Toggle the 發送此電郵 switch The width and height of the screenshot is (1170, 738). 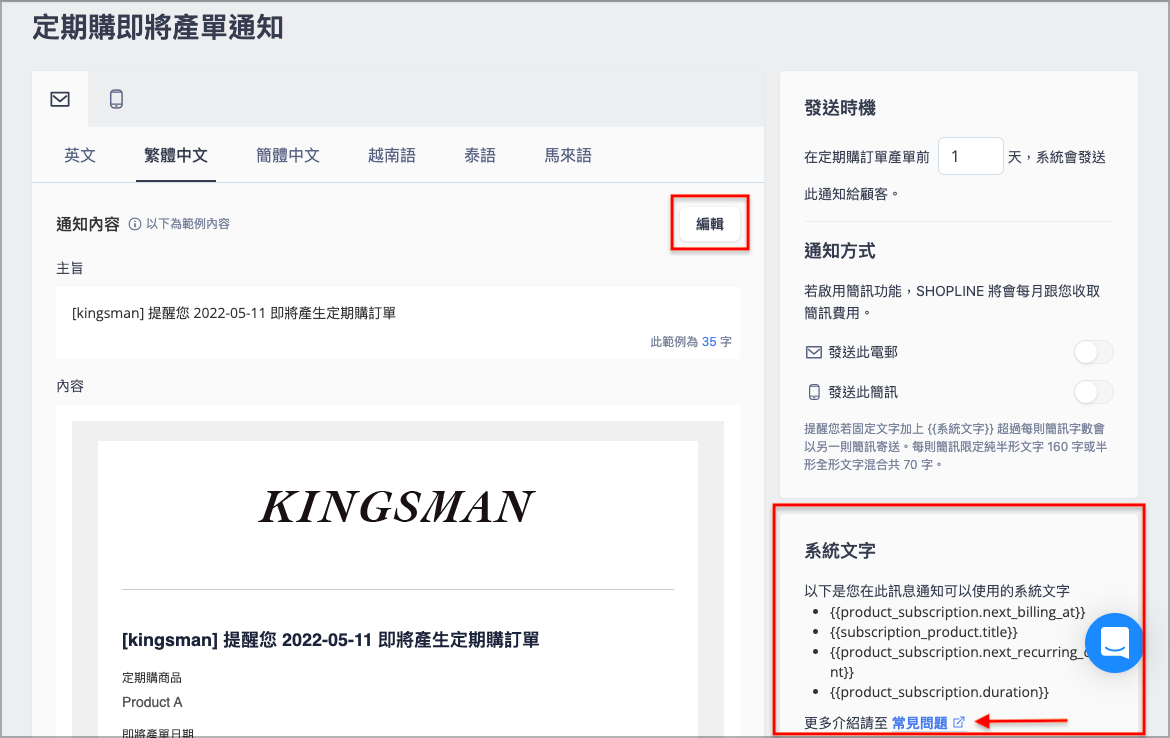point(1093,352)
